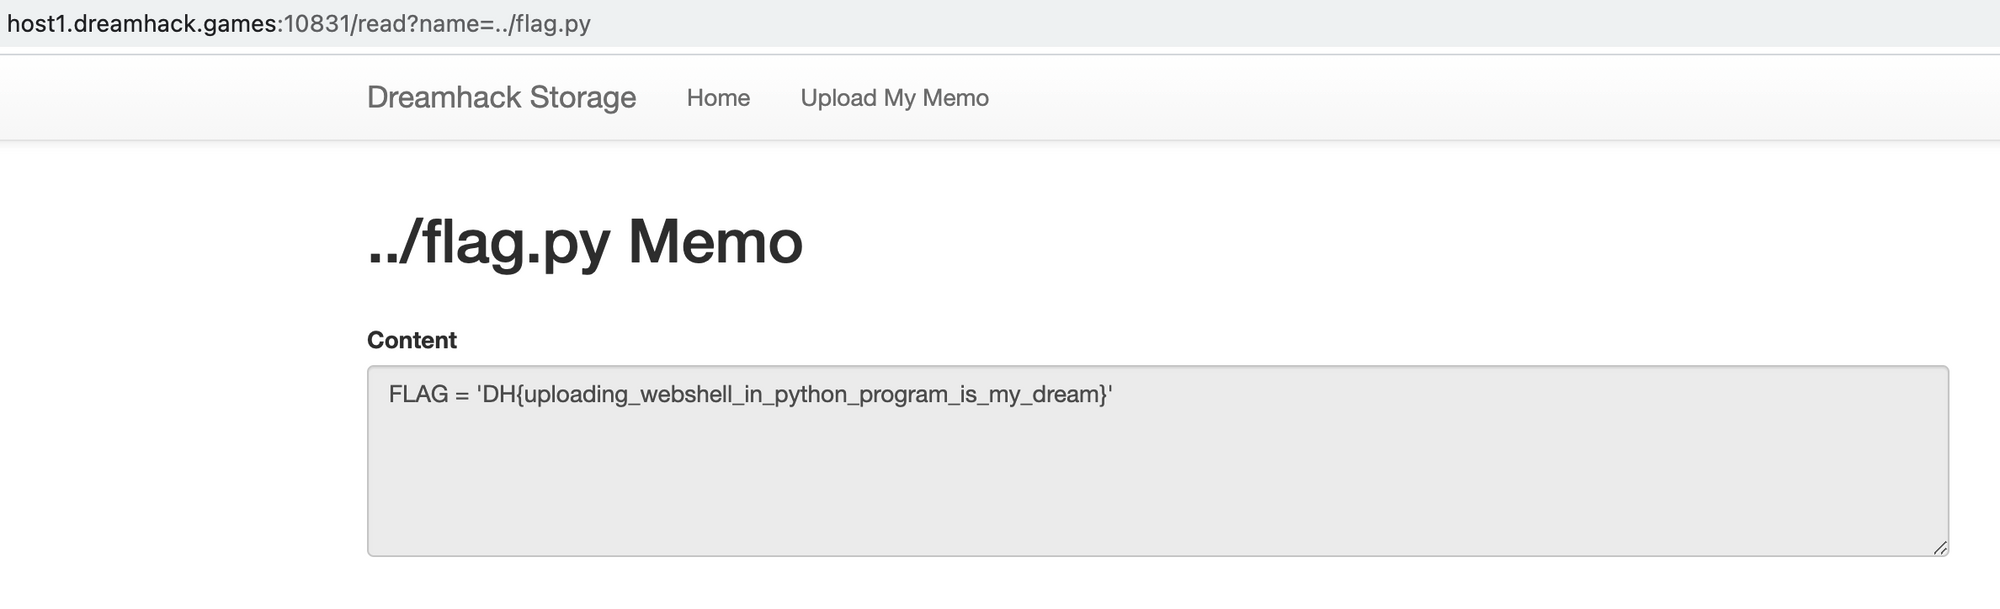Click the word Upload in navbar
The width and height of the screenshot is (2000, 609).
[x=838, y=98]
